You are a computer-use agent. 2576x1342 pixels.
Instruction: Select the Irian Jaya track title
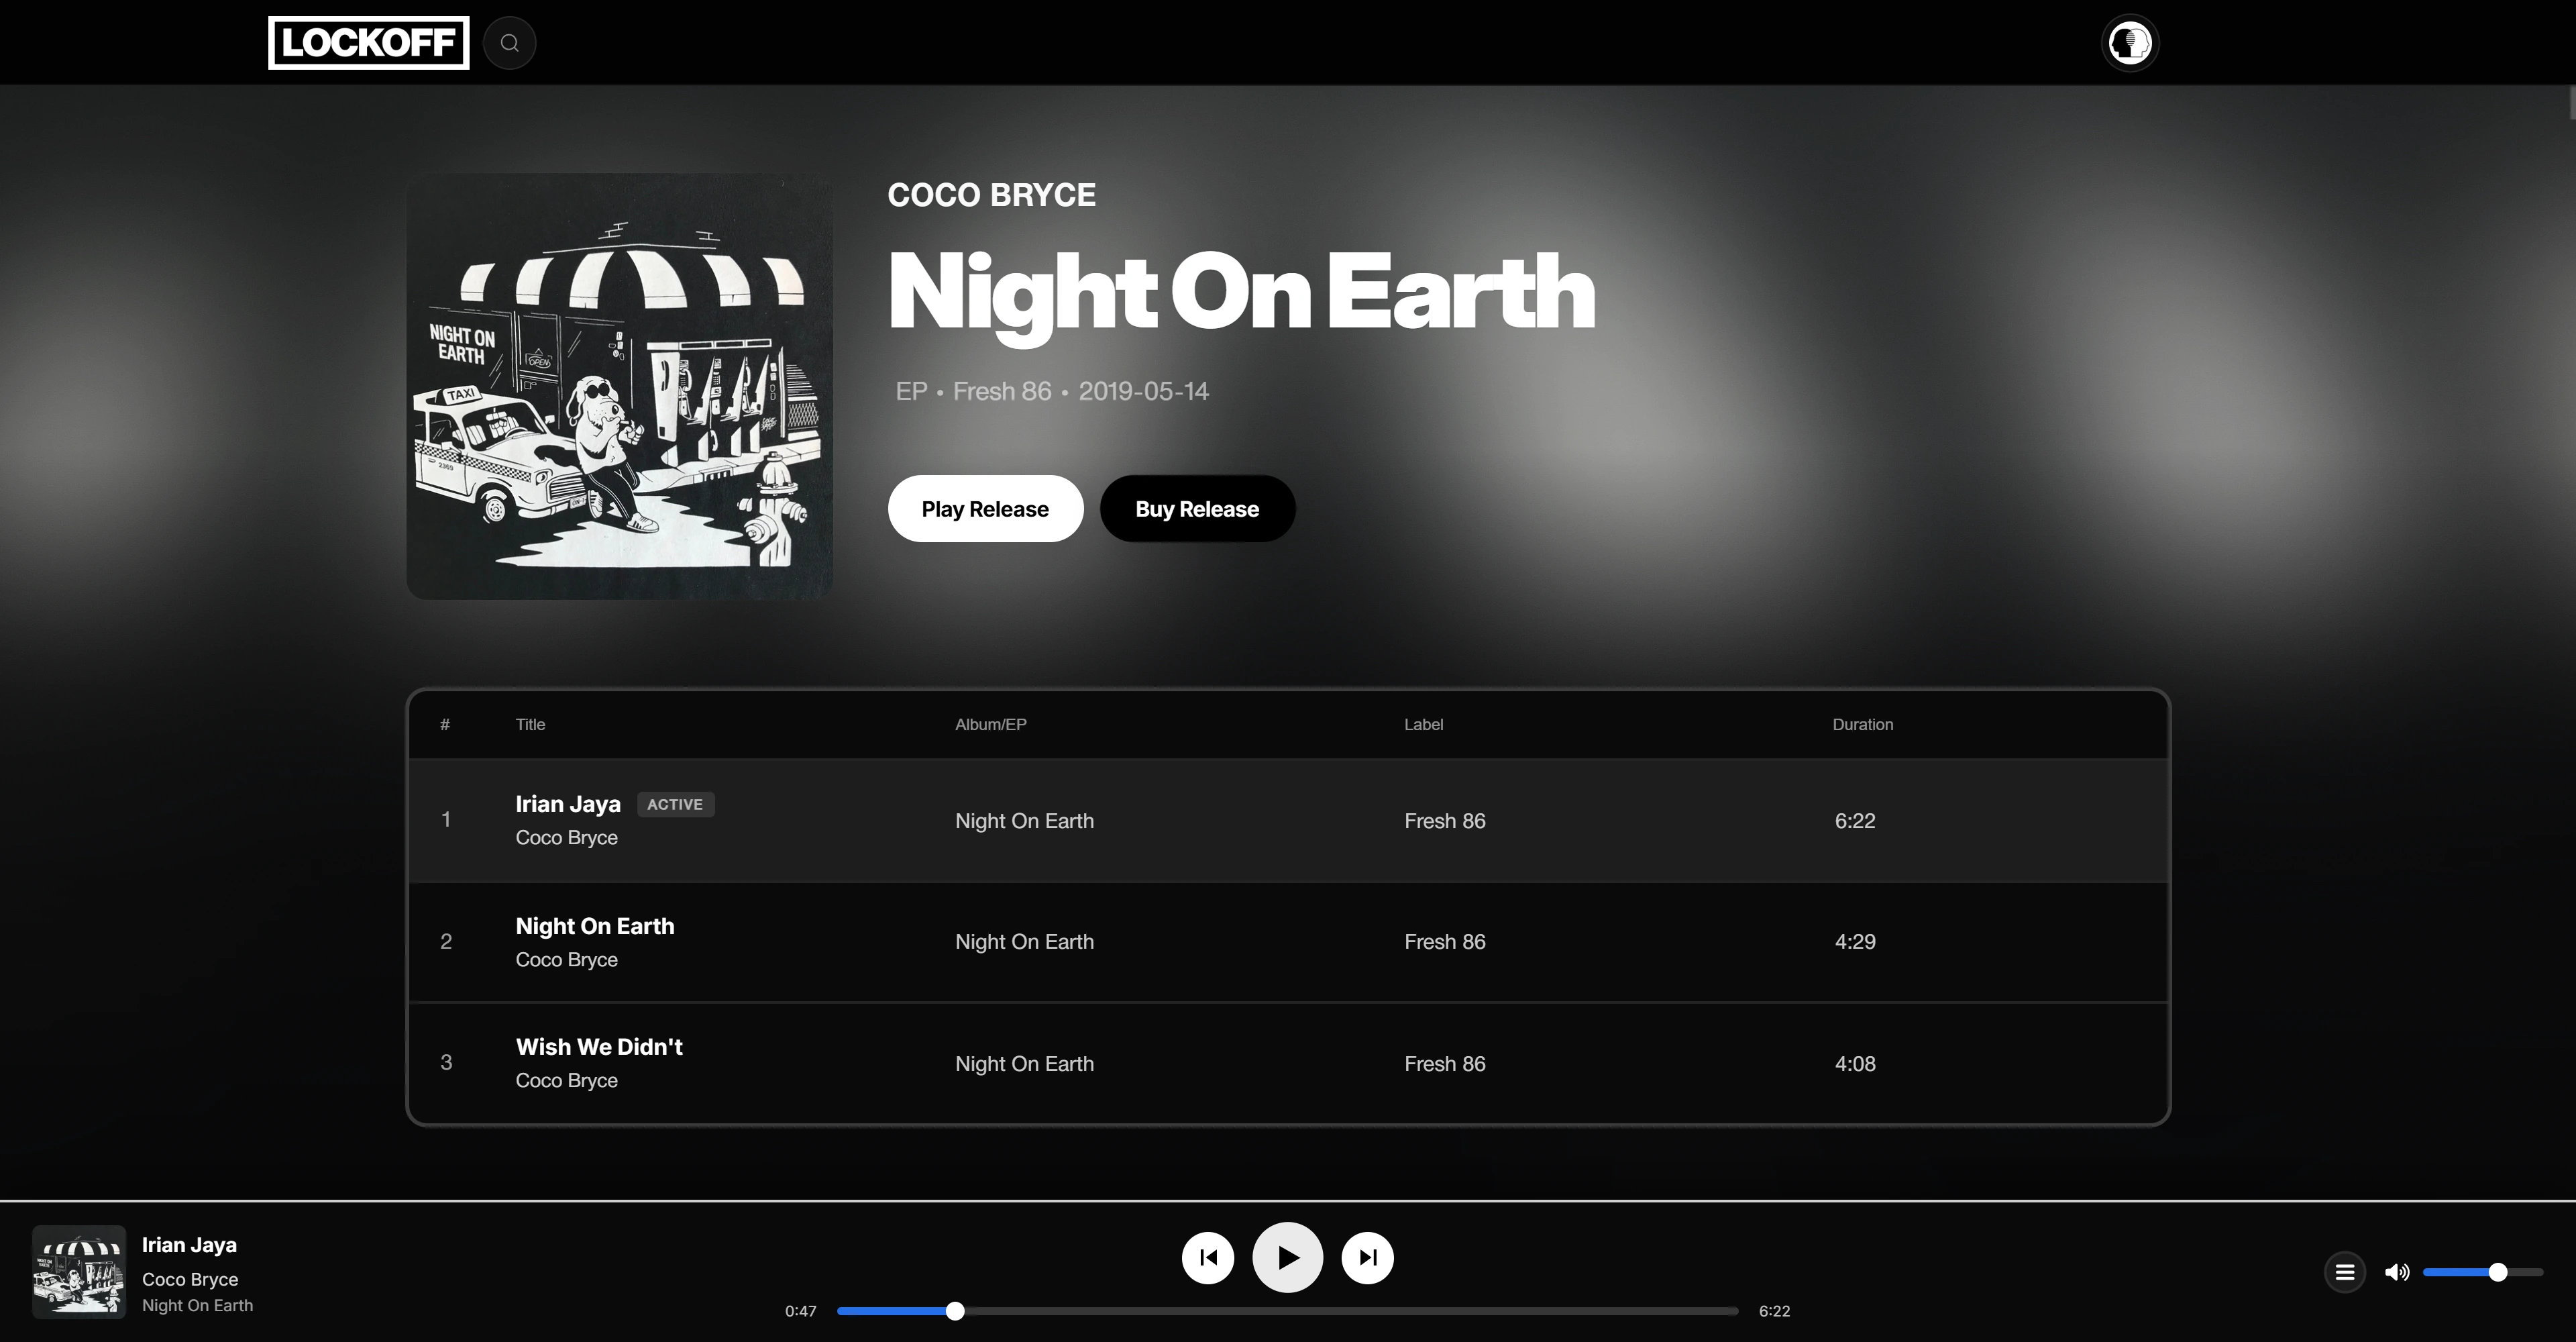(x=568, y=804)
